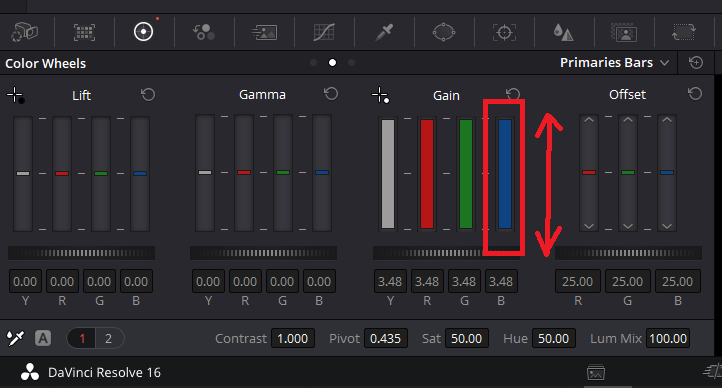
Task: Select the third page indicator dot
Action: coord(351,63)
